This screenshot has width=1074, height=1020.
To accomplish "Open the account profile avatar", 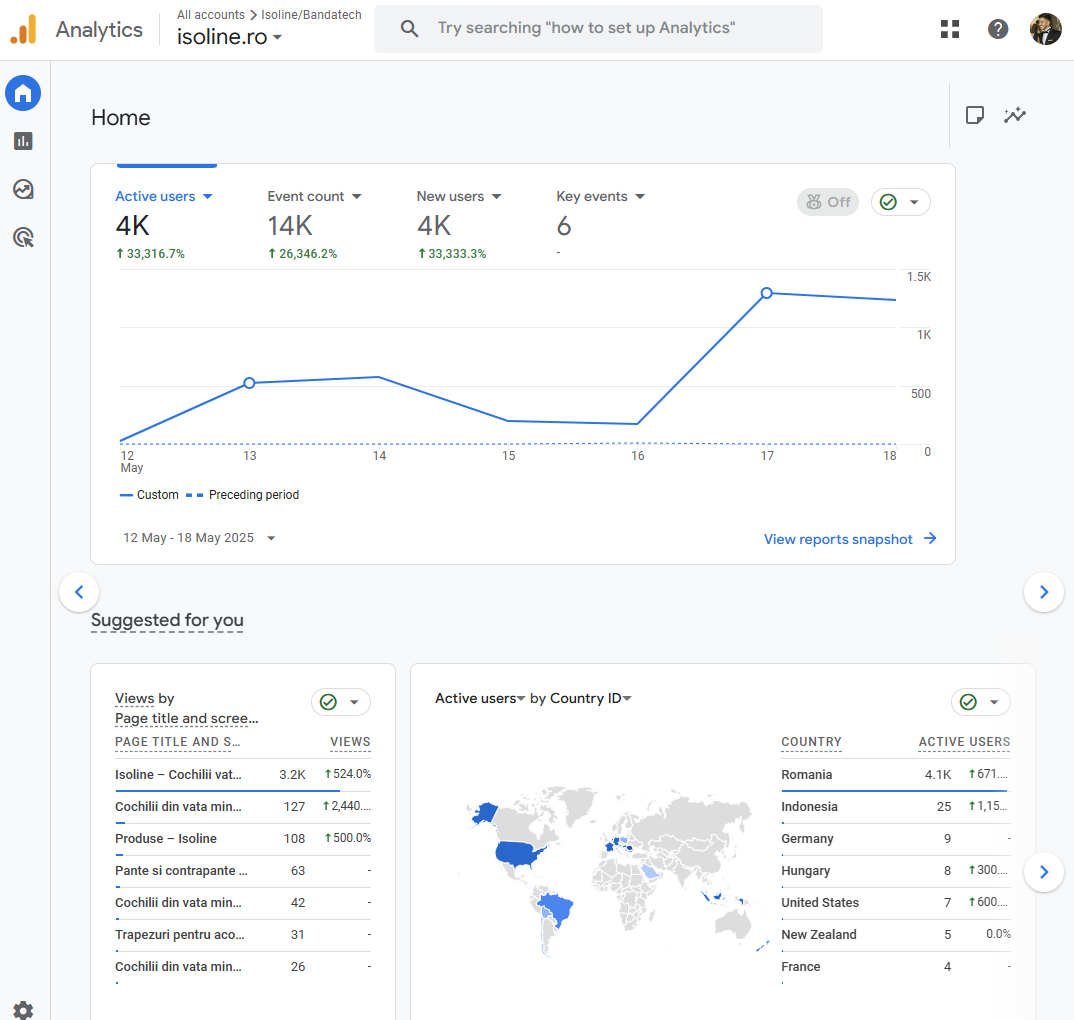I will [x=1045, y=29].
